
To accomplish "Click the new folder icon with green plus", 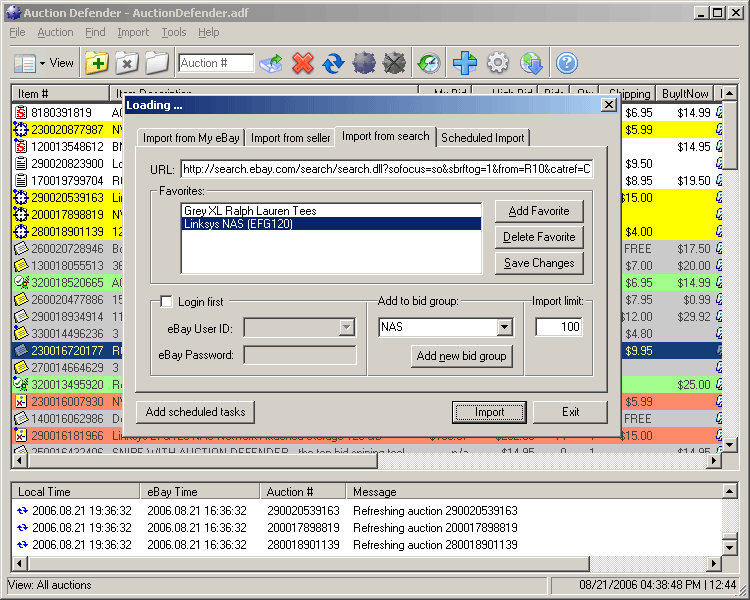I will 96,63.
